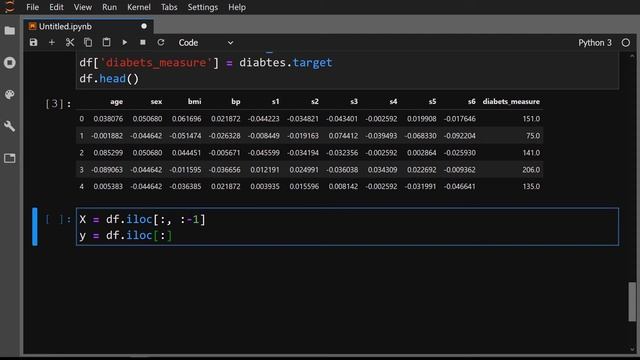This screenshot has height=360, width=640.
Task: Insert a new cell with the plus icon
Action: [51, 42]
